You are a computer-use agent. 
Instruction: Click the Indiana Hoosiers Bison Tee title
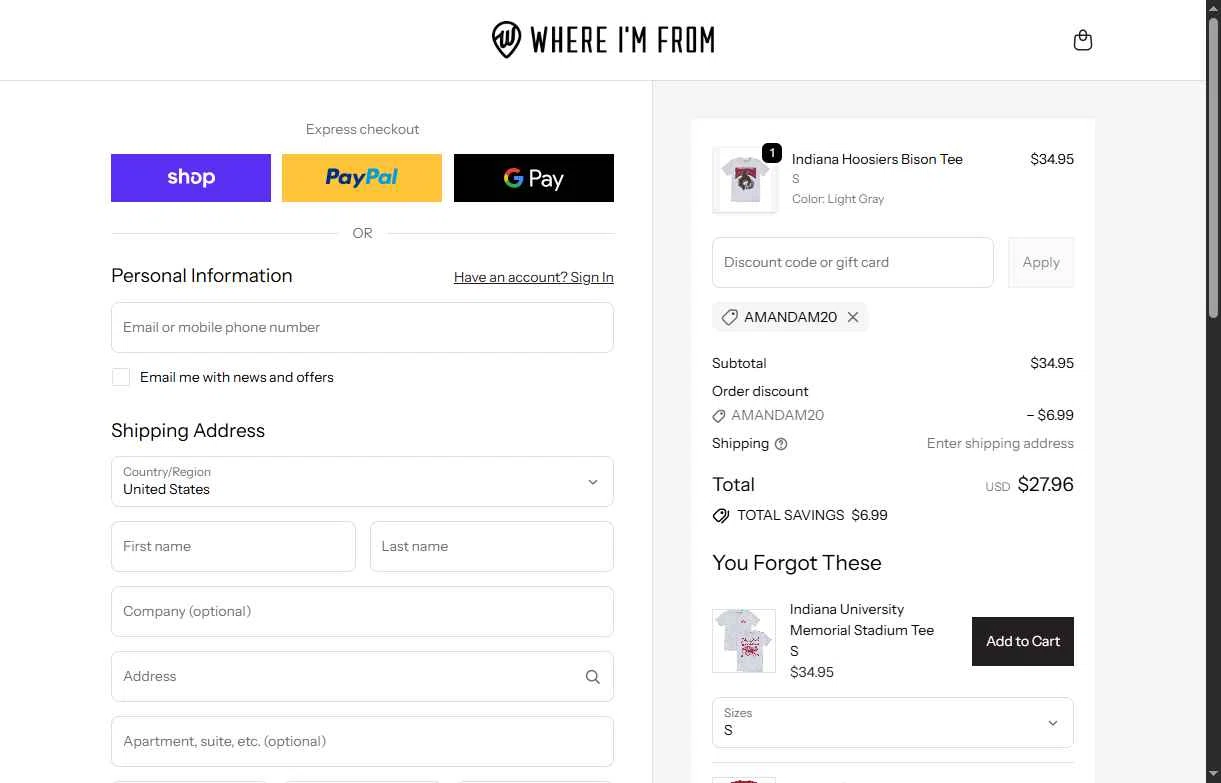[877, 159]
